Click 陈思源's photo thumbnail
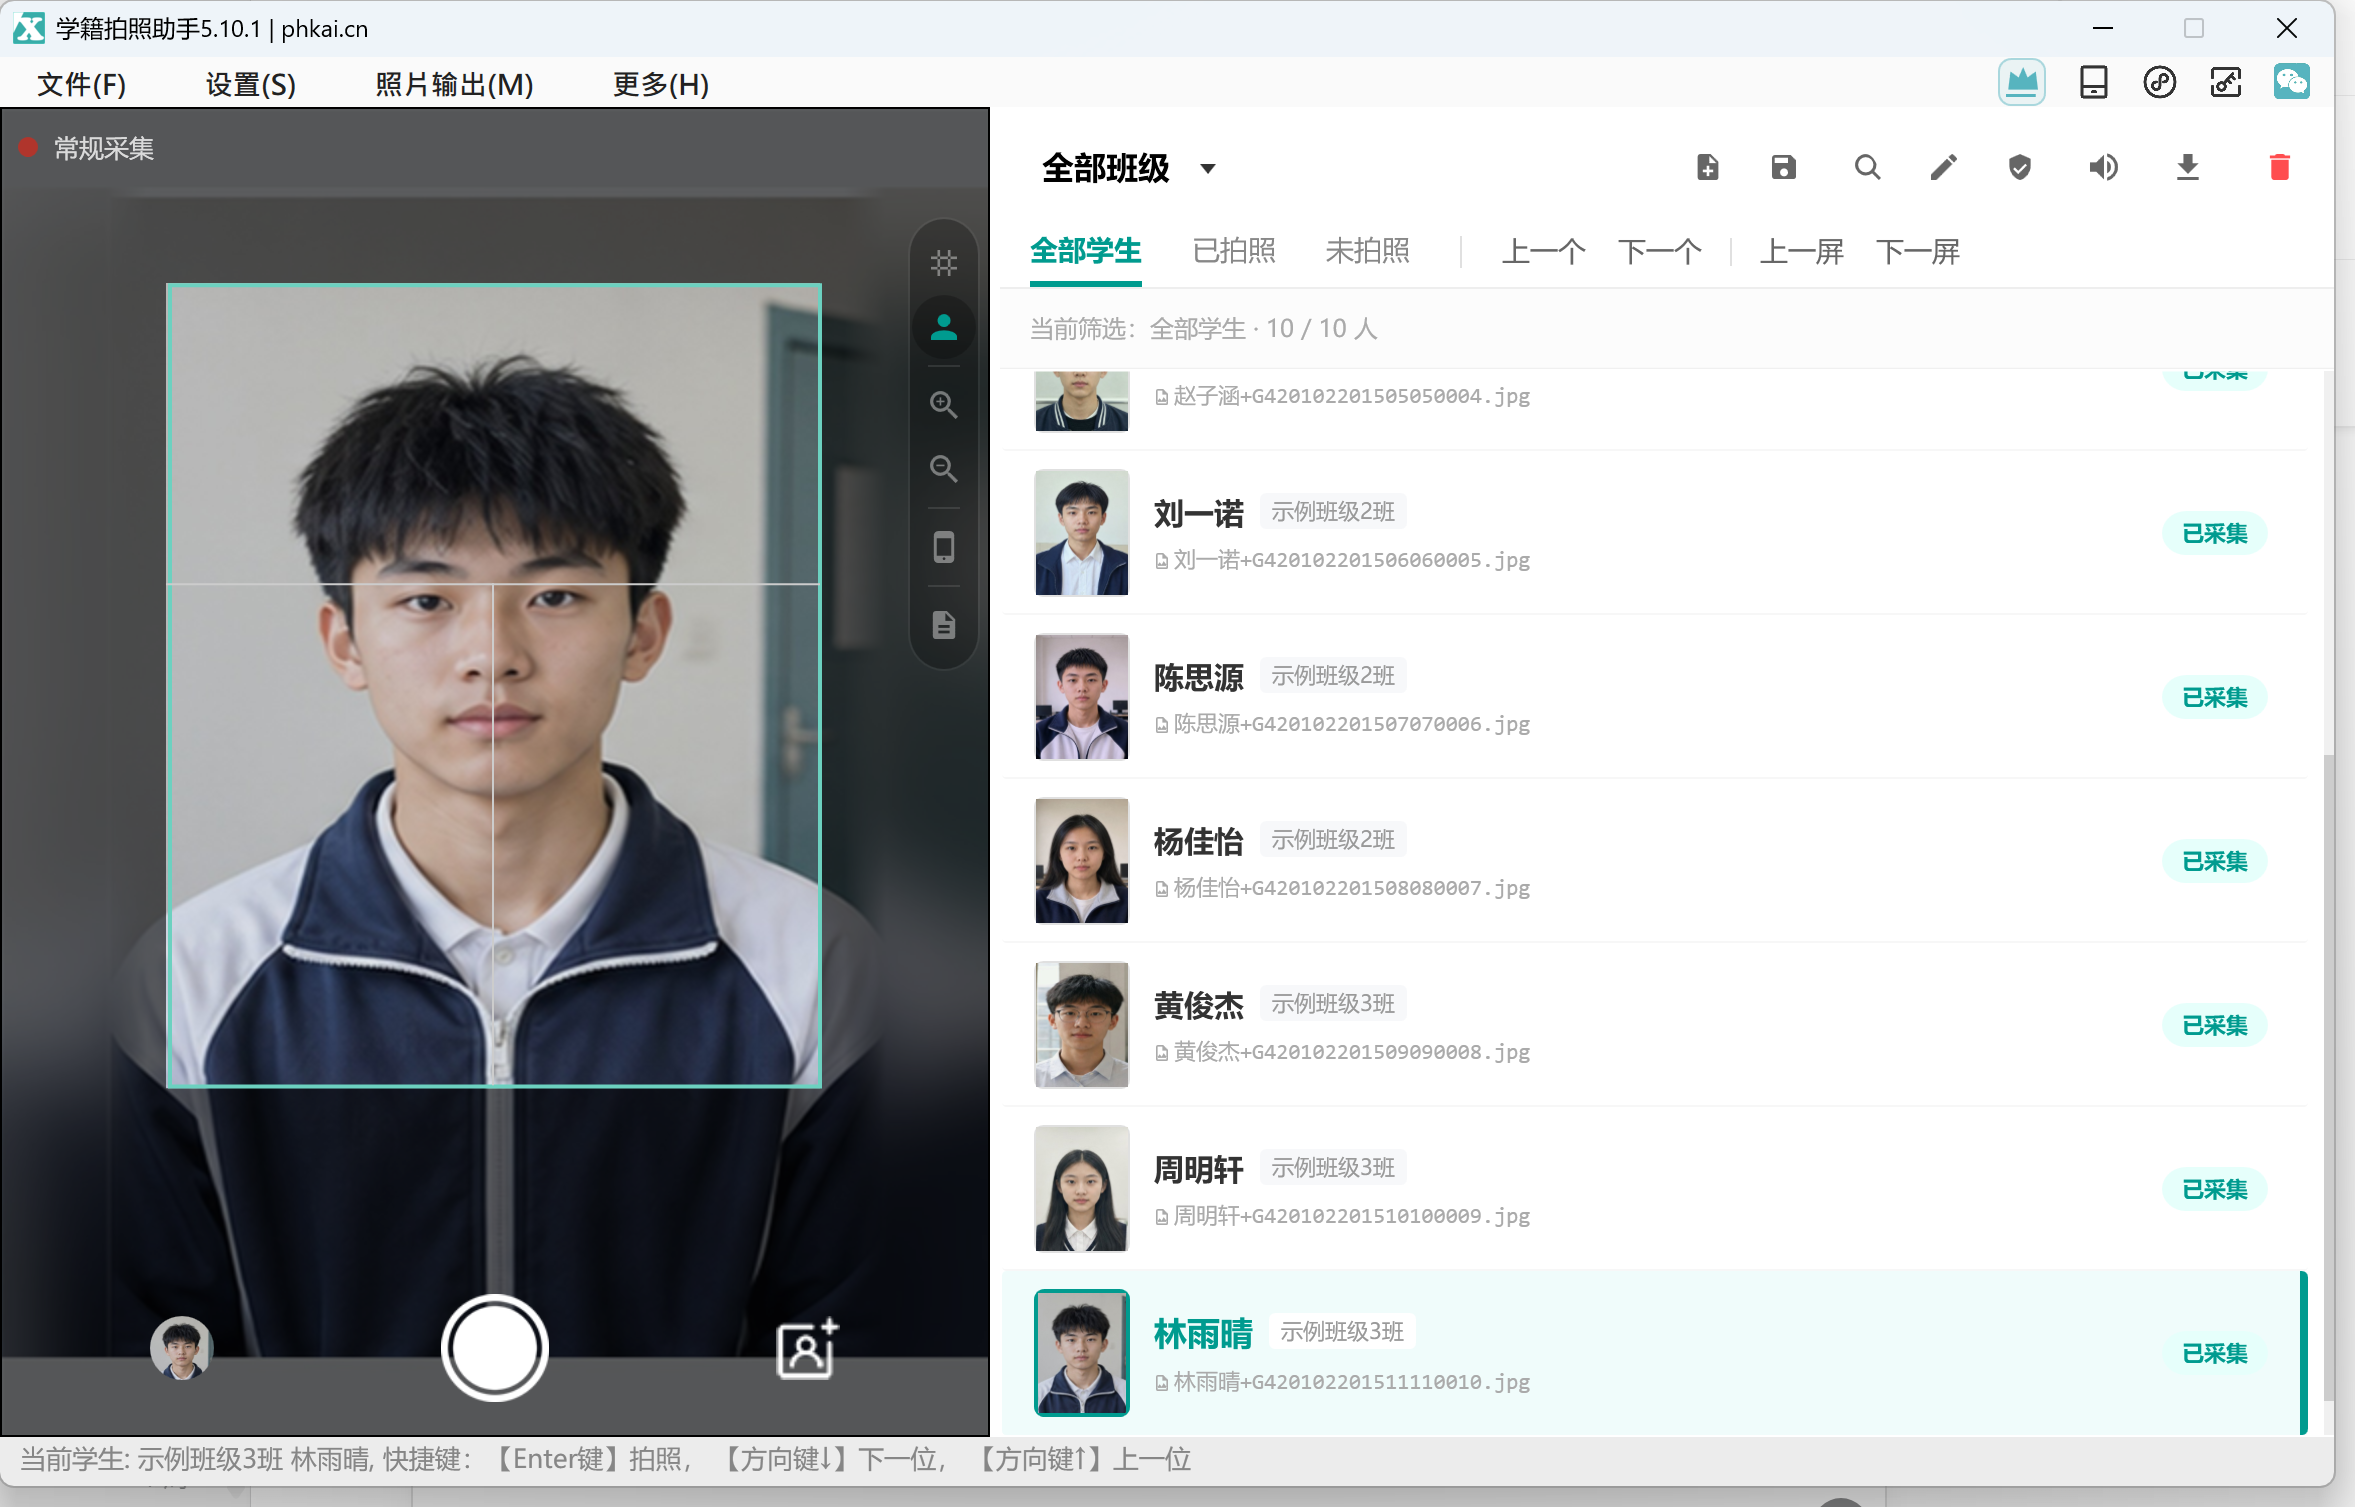The image size is (2355, 1507). [1081, 696]
